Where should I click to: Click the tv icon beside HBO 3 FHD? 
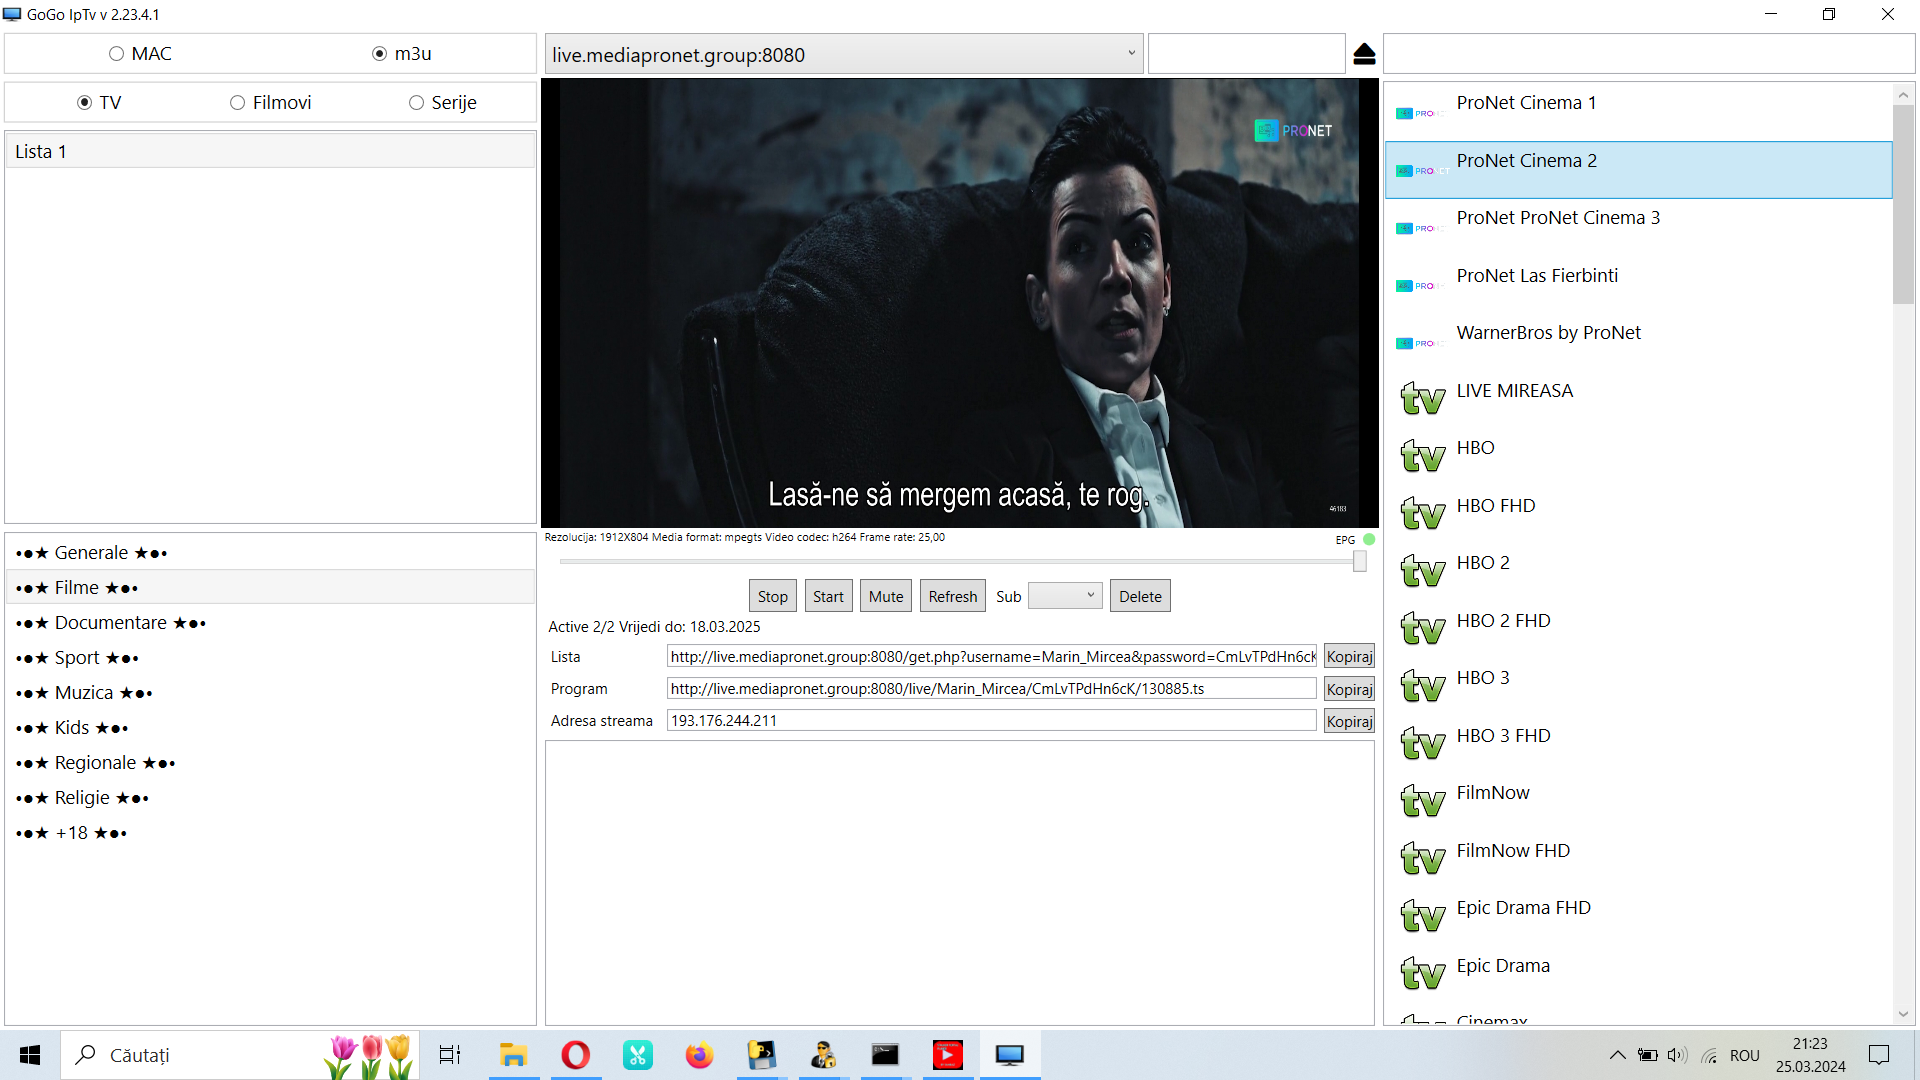pos(1422,743)
